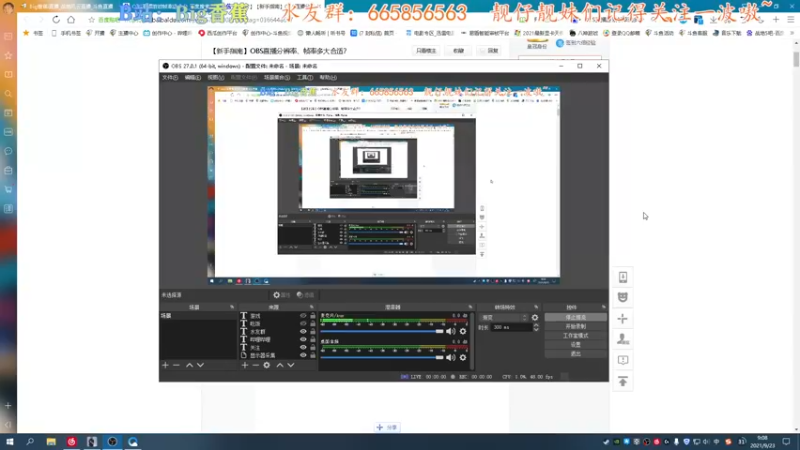
Task: Mute the 桌面音频 audio track
Action: coord(451,358)
